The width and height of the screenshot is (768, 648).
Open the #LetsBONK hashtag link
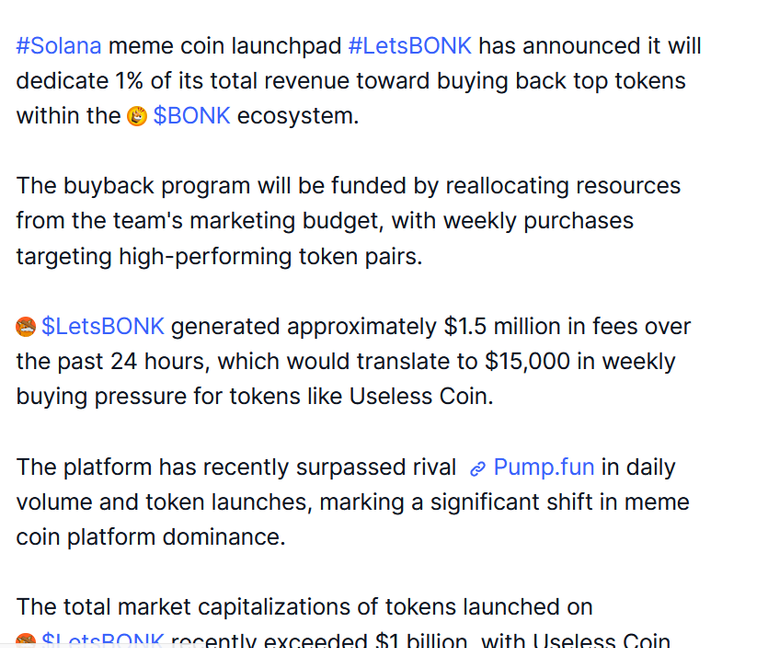tap(410, 46)
